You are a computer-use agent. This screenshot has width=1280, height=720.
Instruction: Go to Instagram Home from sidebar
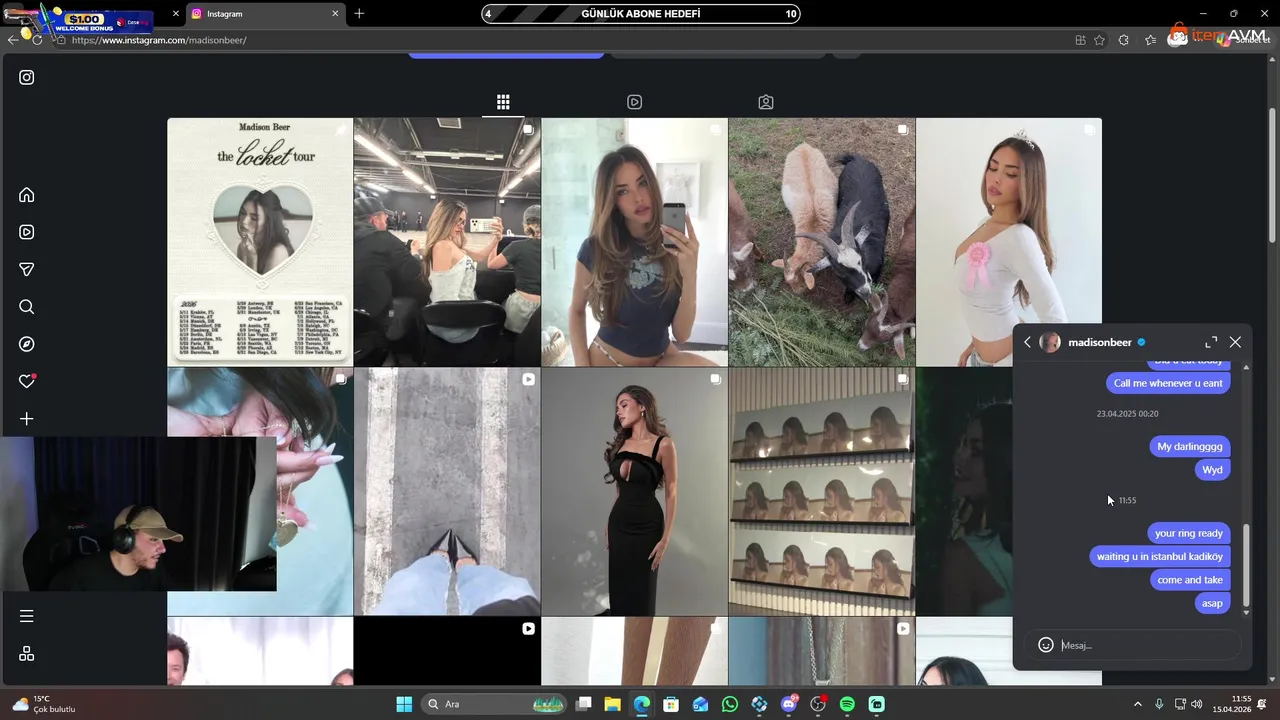point(27,195)
